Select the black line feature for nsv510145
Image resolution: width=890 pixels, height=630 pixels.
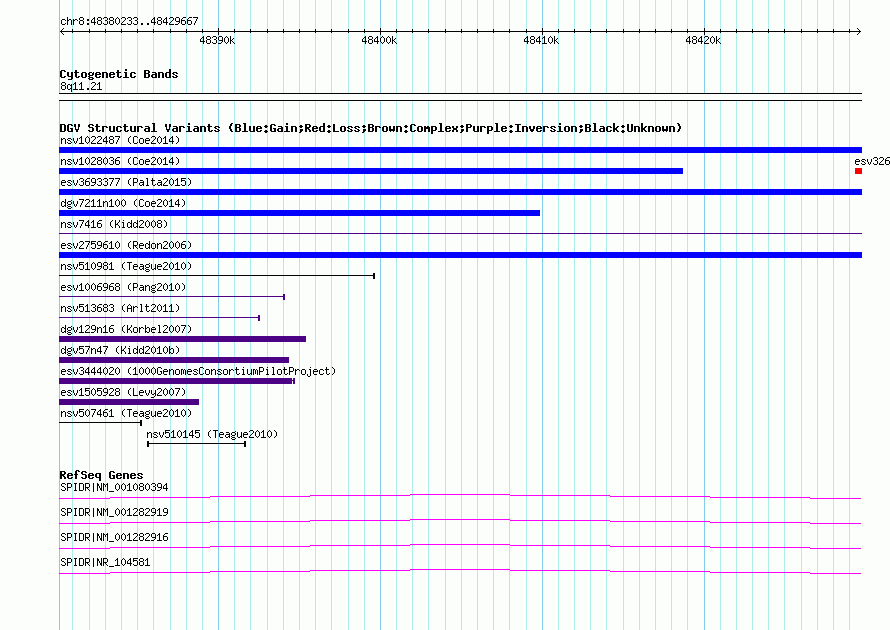196,444
